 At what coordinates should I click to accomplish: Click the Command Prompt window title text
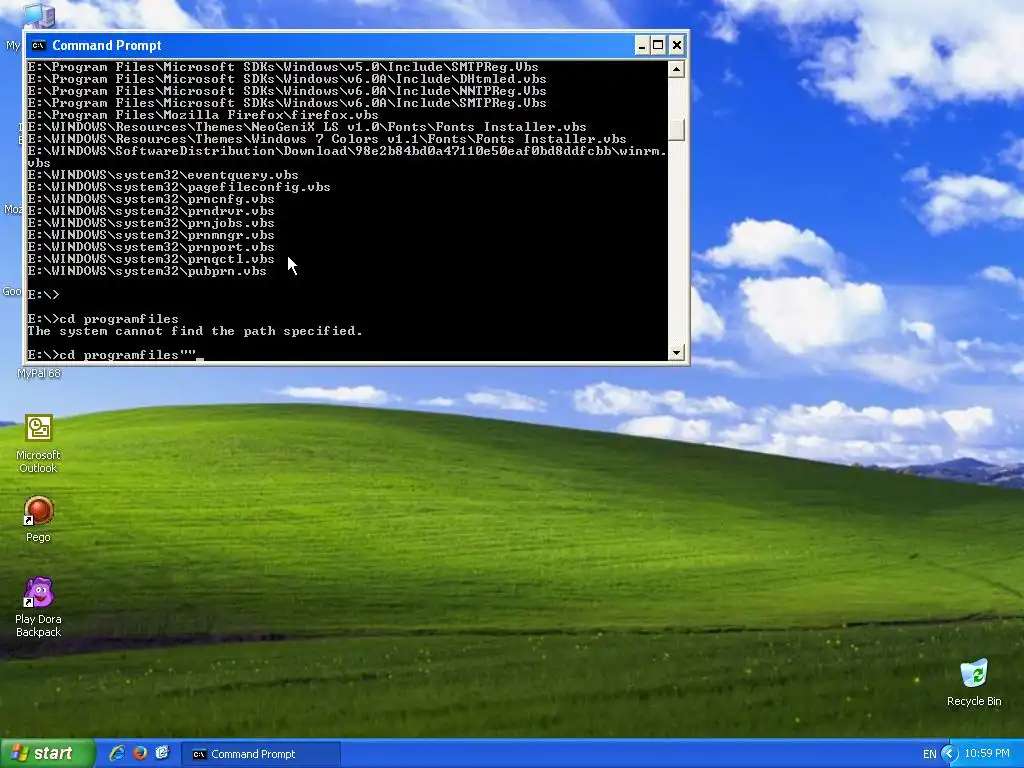click(x=106, y=45)
